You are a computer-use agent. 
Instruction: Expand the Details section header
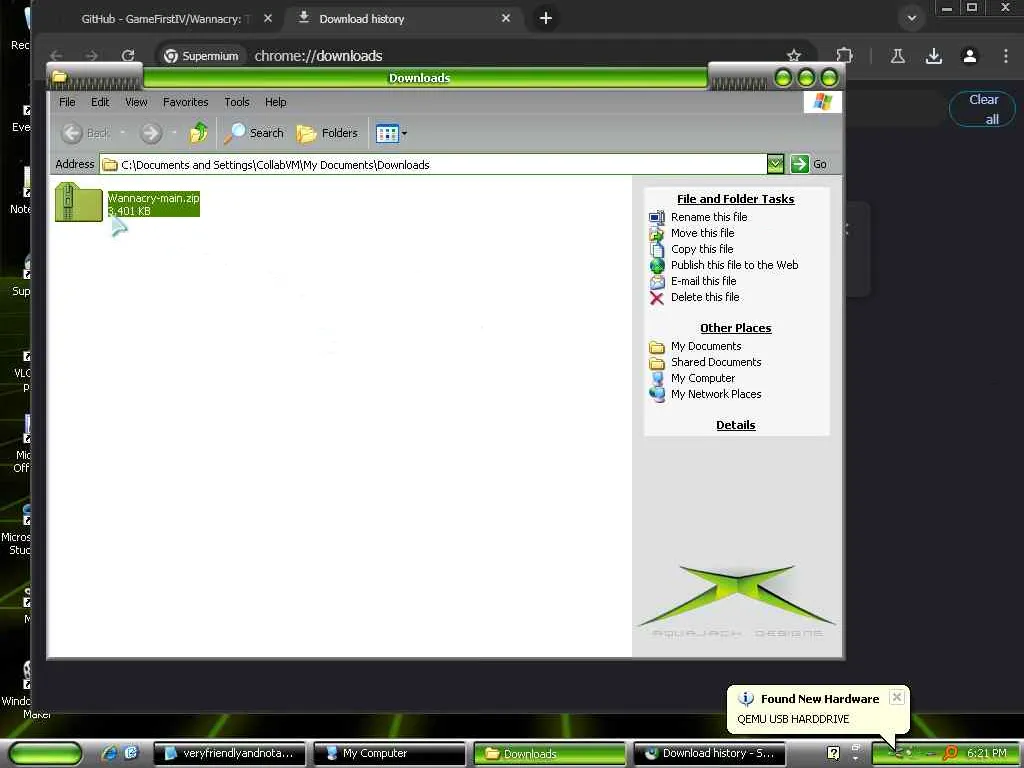(x=735, y=425)
